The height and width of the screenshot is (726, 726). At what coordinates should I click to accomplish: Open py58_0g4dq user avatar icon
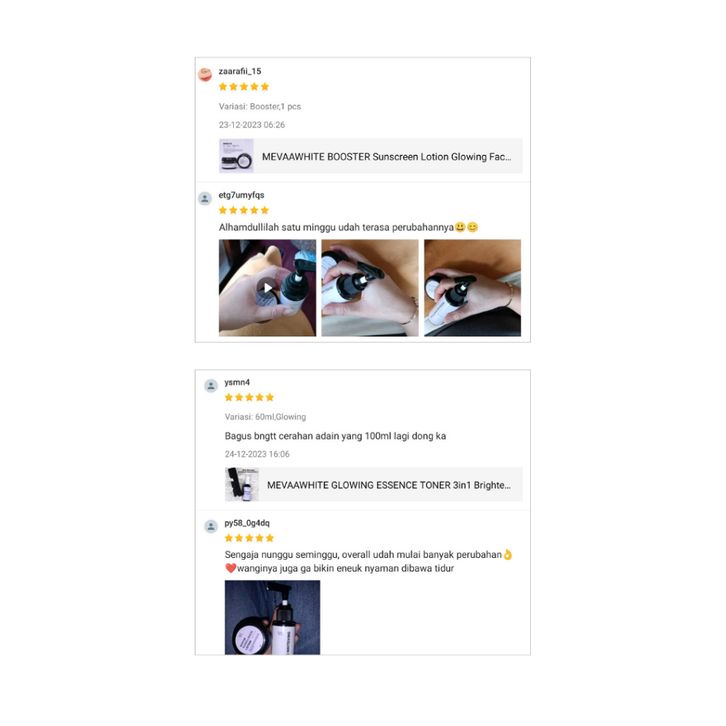point(211,526)
